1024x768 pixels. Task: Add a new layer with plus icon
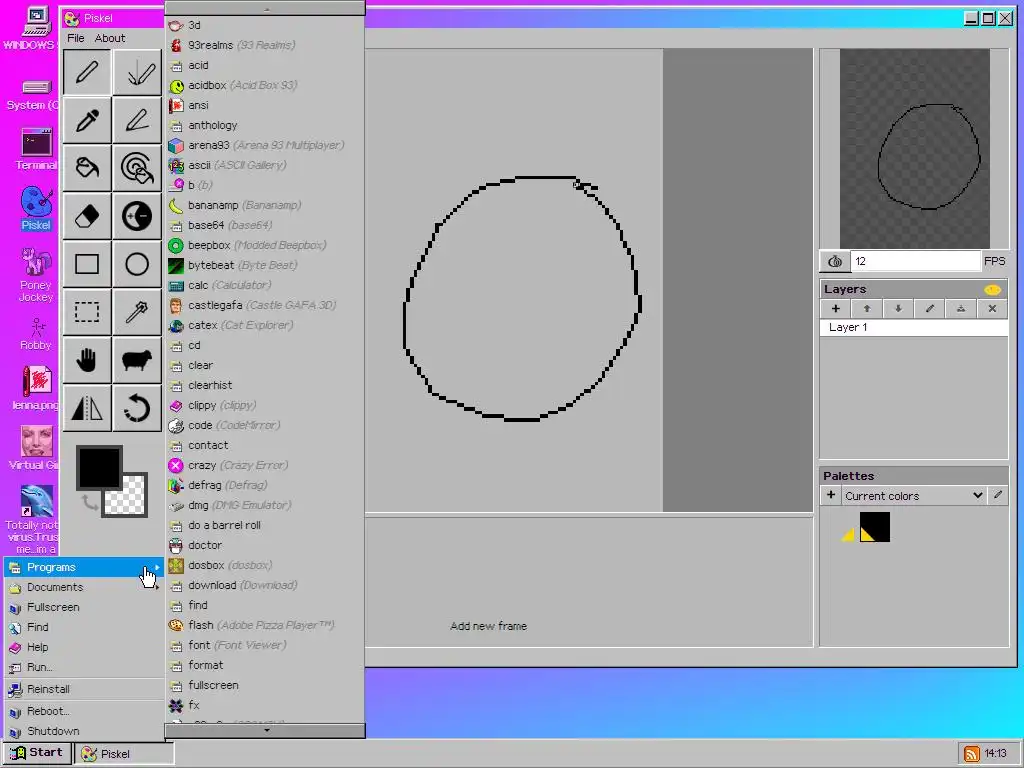(x=835, y=308)
